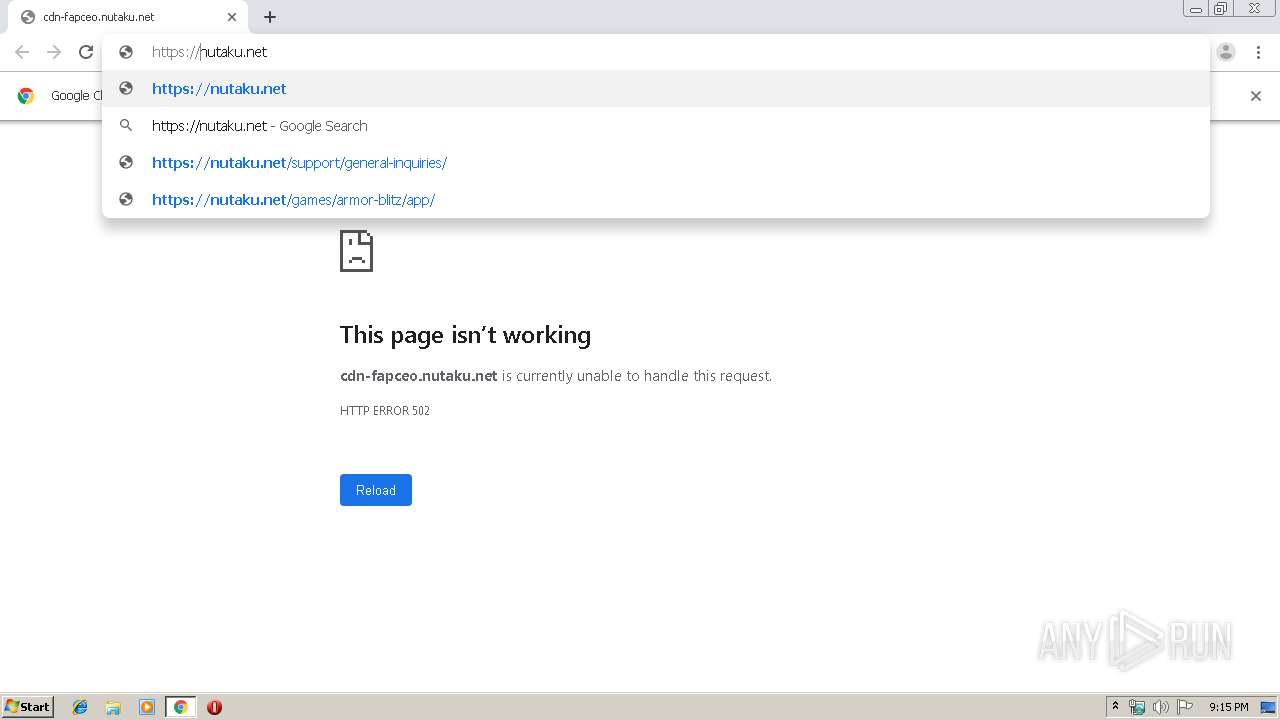Restore down the Chrome window

pyautogui.click(x=1221, y=8)
